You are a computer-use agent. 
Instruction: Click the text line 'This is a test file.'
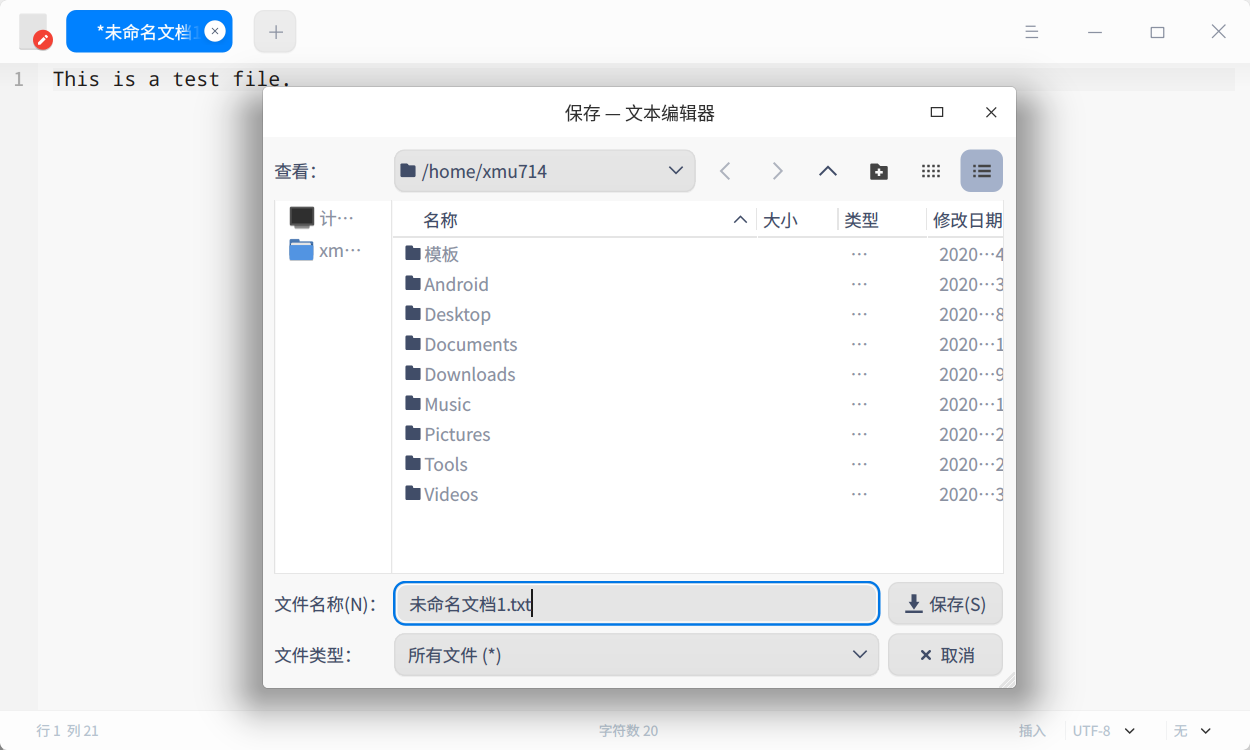coord(172,79)
